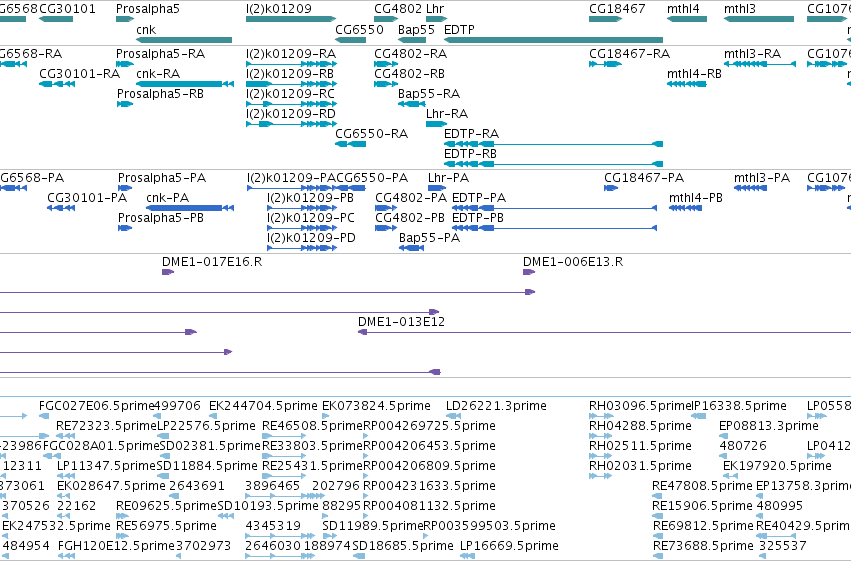Viewport: 851px width, 561px height.
Task: Select EST LP22576.5prime
Action: click(x=206, y=426)
